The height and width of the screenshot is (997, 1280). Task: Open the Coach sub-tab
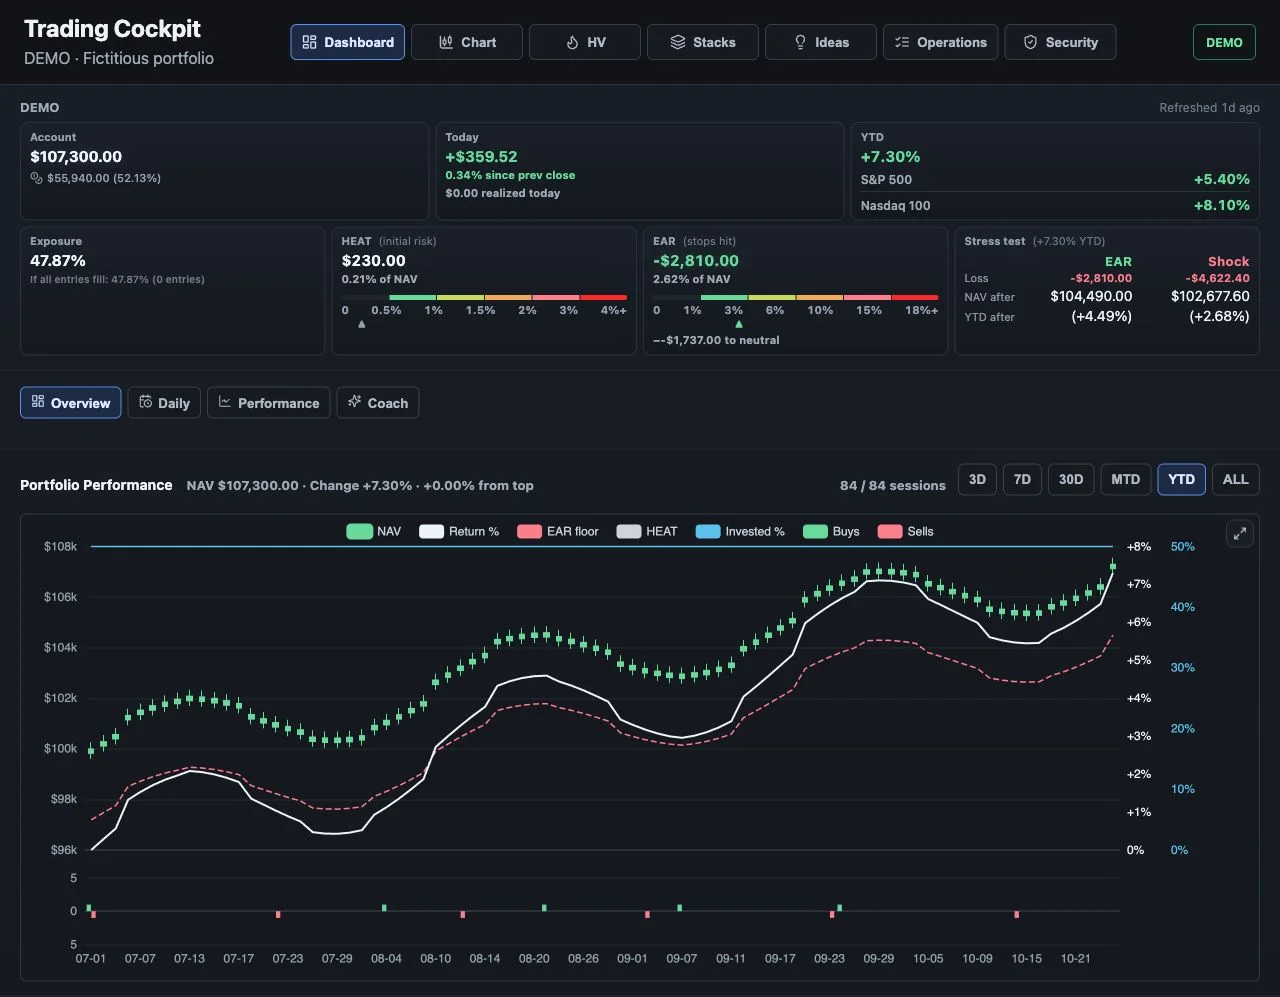(378, 403)
